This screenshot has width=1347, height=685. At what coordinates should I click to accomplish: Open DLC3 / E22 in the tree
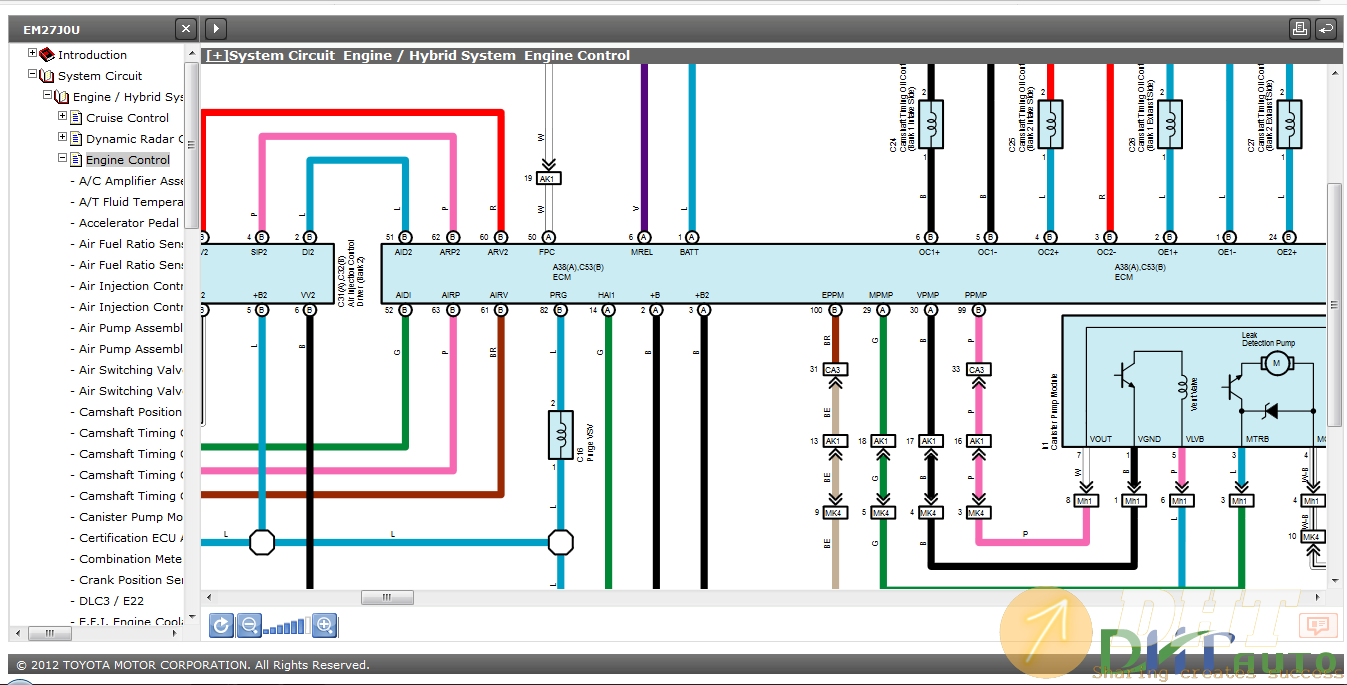[x=111, y=601]
